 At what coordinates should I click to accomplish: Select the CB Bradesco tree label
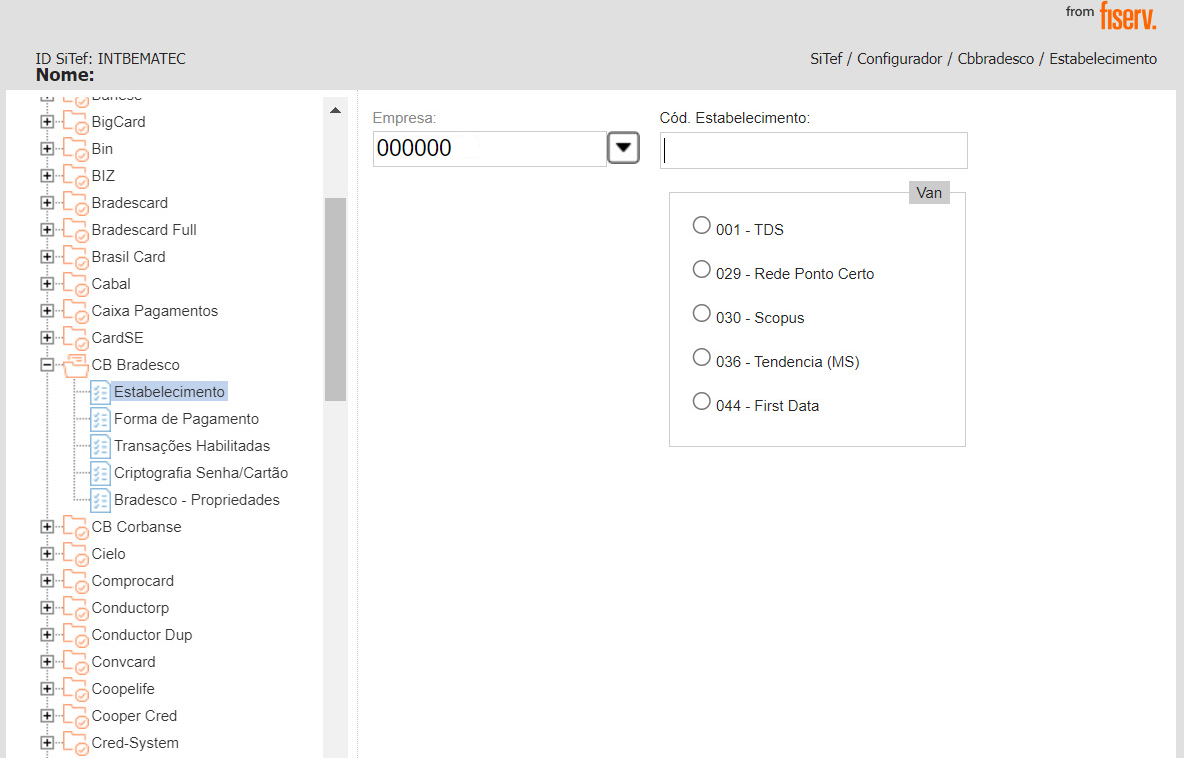click(x=136, y=365)
